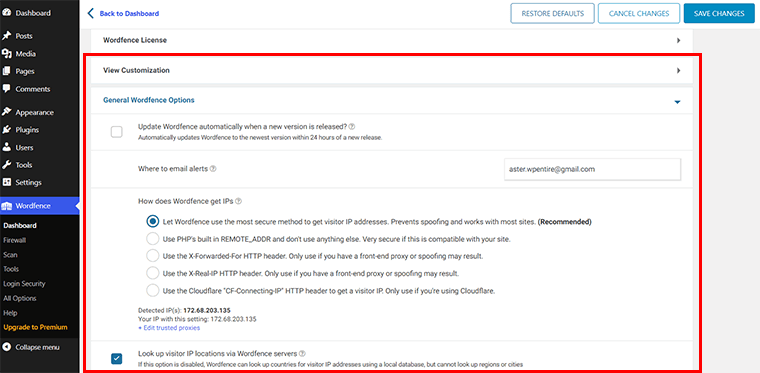This screenshot has width=760, height=373.
Task: Expand the Wordfence License section arrow
Action: 678,41
